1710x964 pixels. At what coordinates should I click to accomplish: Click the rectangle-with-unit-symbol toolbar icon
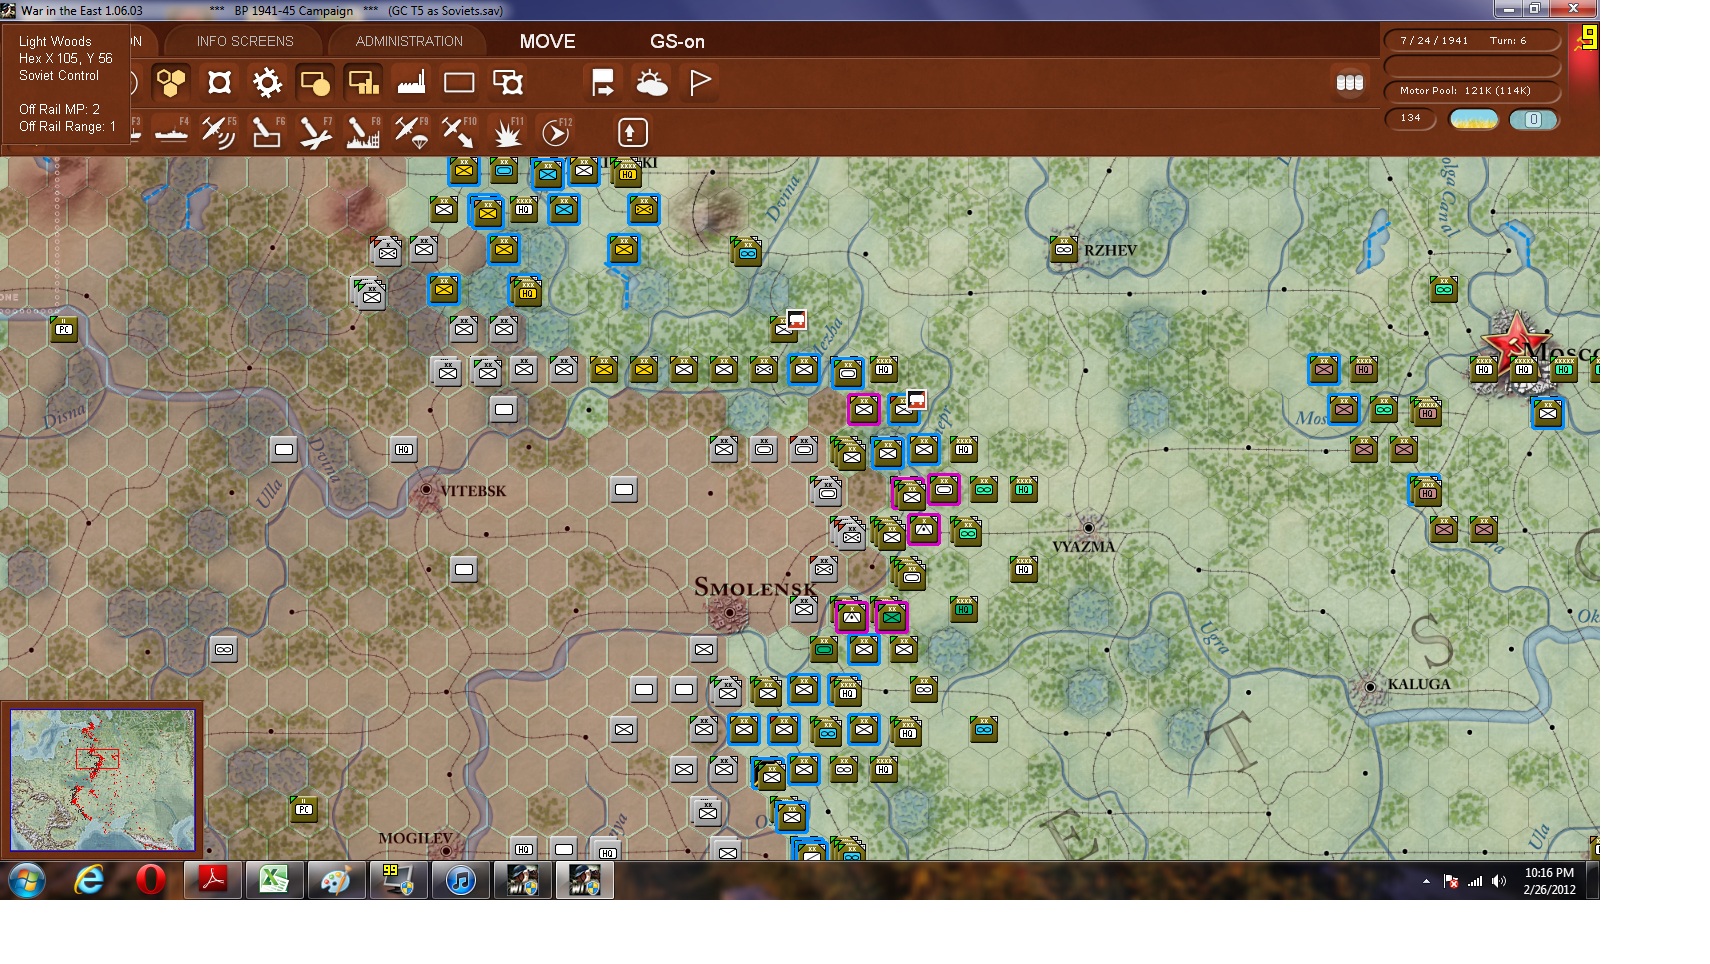507,82
